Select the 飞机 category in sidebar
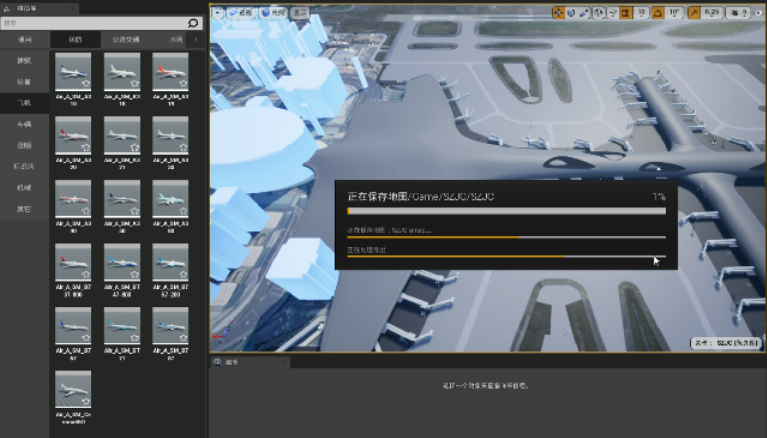The image size is (767, 438). (x=24, y=103)
